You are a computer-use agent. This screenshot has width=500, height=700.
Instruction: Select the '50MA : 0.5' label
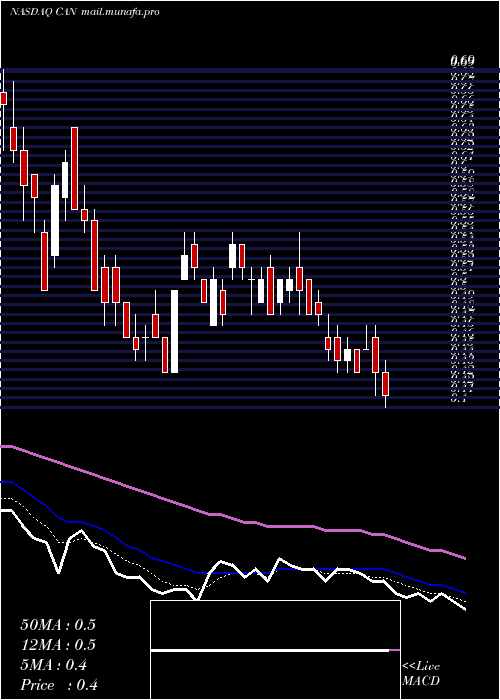(58, 625)
